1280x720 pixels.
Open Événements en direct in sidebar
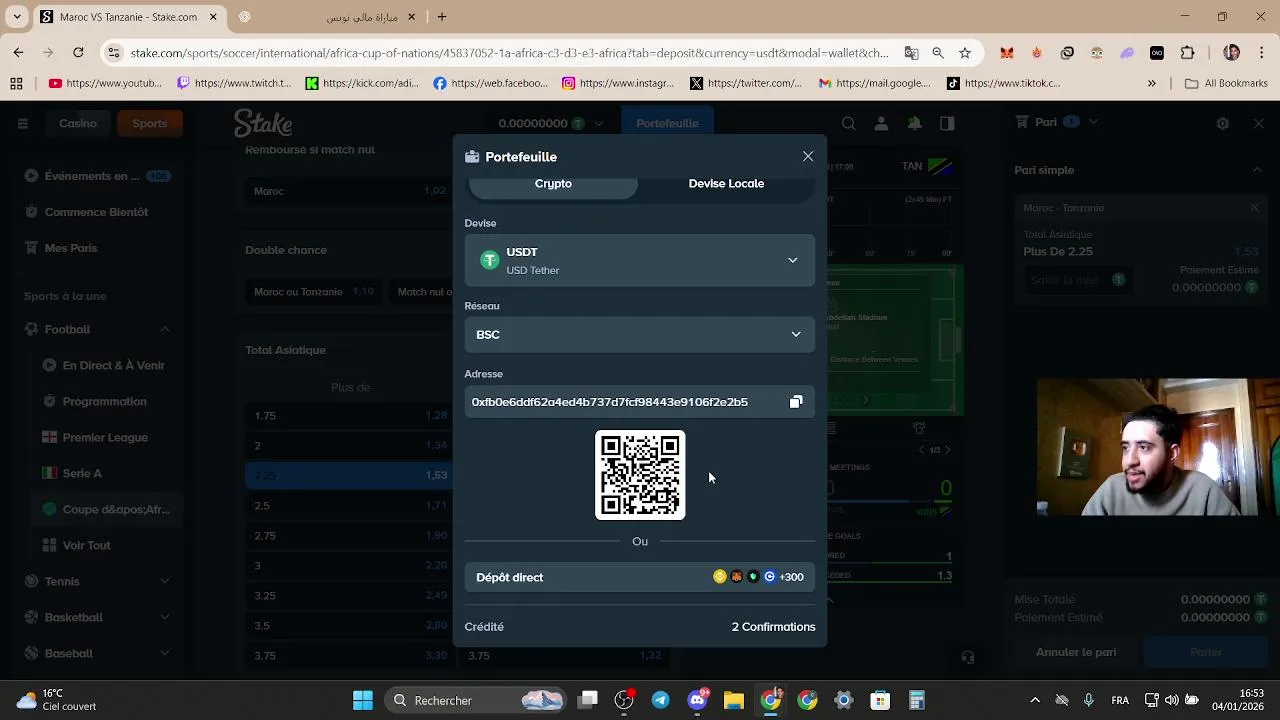click(x=97, y=176)
